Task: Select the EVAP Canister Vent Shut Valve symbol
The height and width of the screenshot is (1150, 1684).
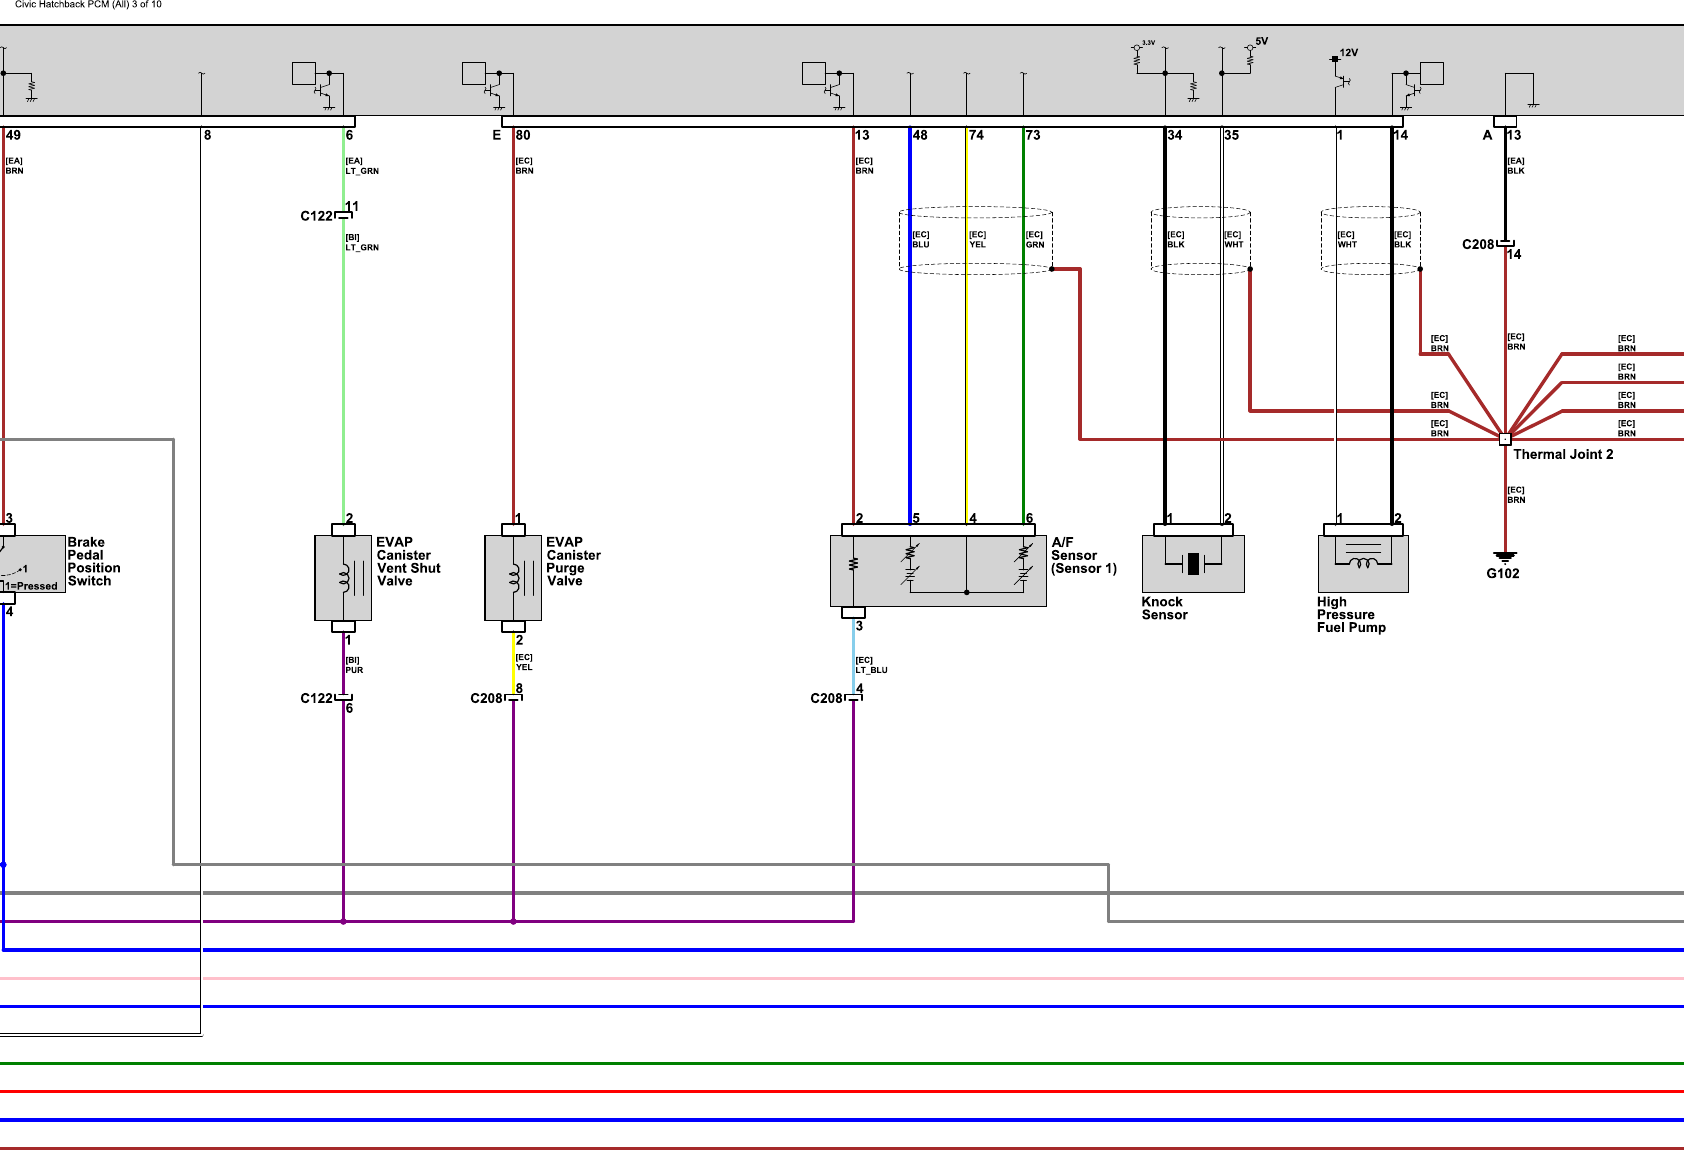Action: [x=343, y=577]
